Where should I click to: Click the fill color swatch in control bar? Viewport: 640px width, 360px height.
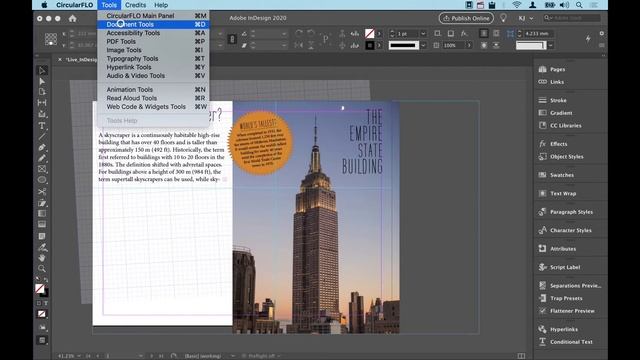pyautogui.click(x=369, y=33)
